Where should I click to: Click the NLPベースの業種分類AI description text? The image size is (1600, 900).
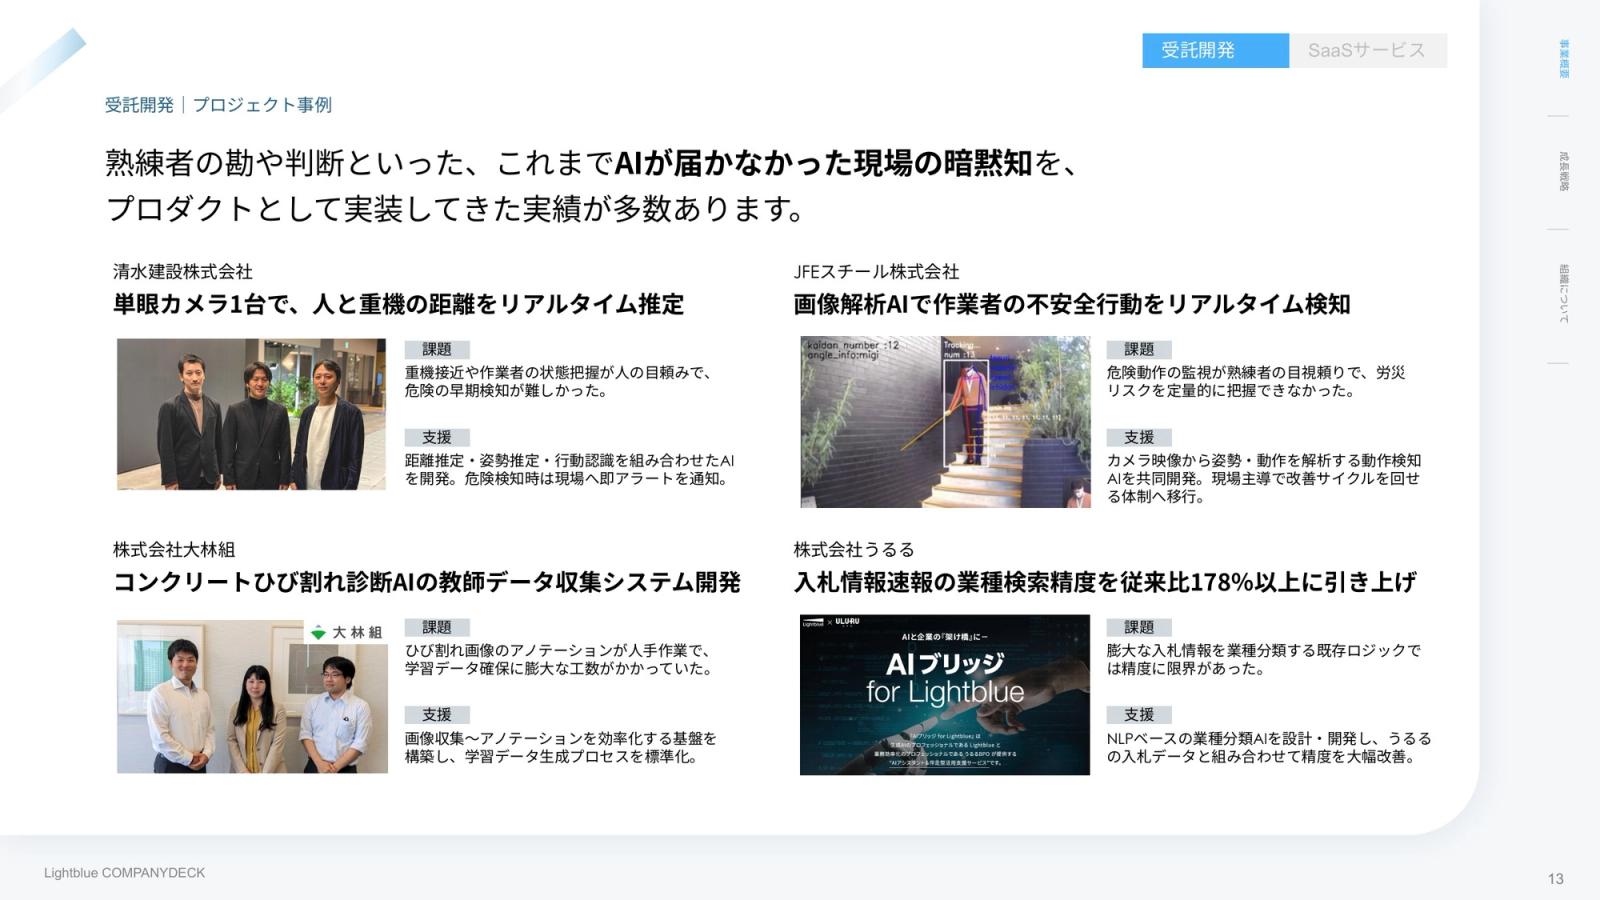[1269, 748]
